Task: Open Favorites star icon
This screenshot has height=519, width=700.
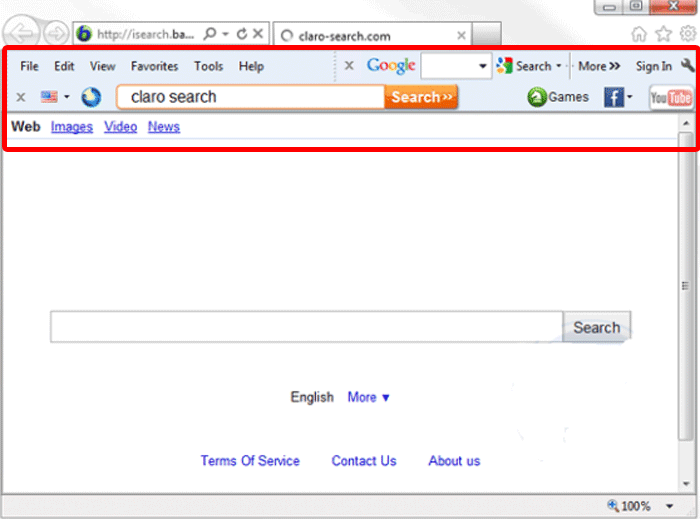Action: pos(663,34)
